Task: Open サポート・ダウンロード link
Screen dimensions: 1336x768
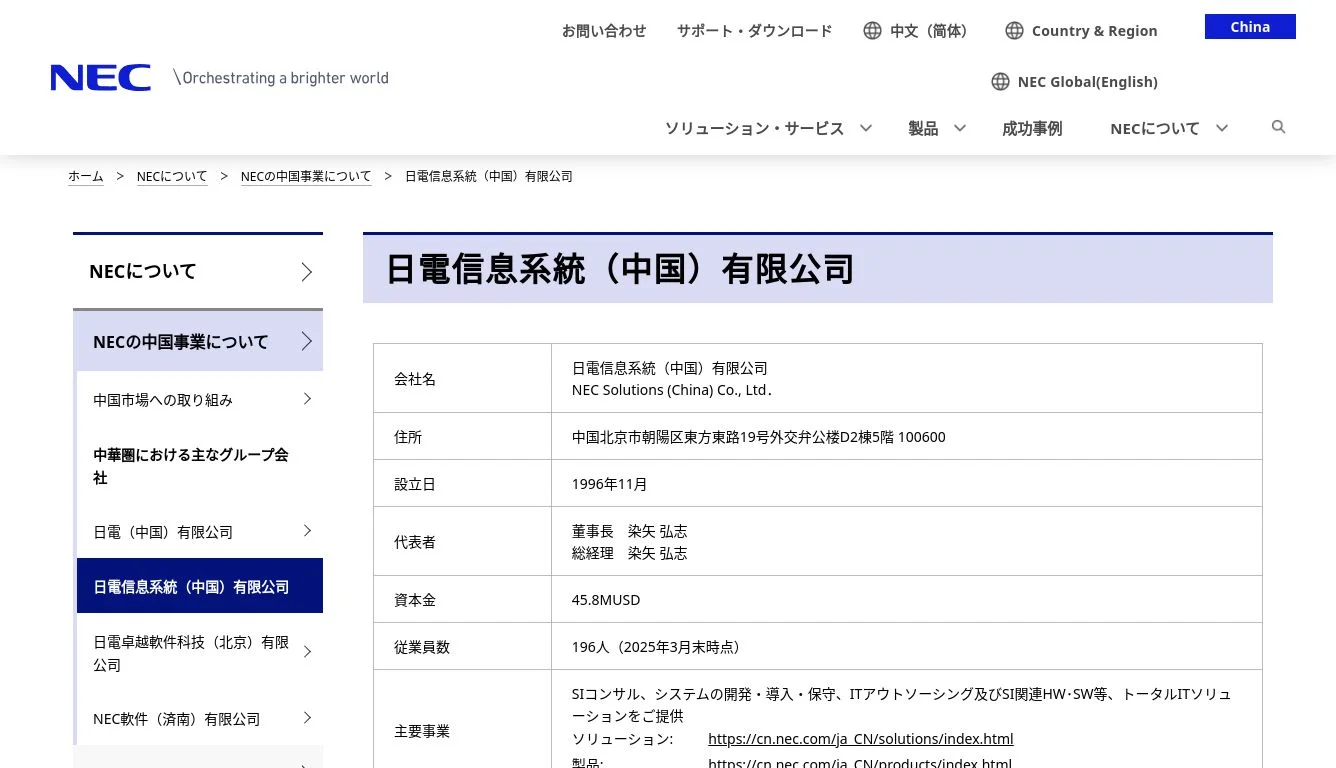Action: (x=754, y=31)
